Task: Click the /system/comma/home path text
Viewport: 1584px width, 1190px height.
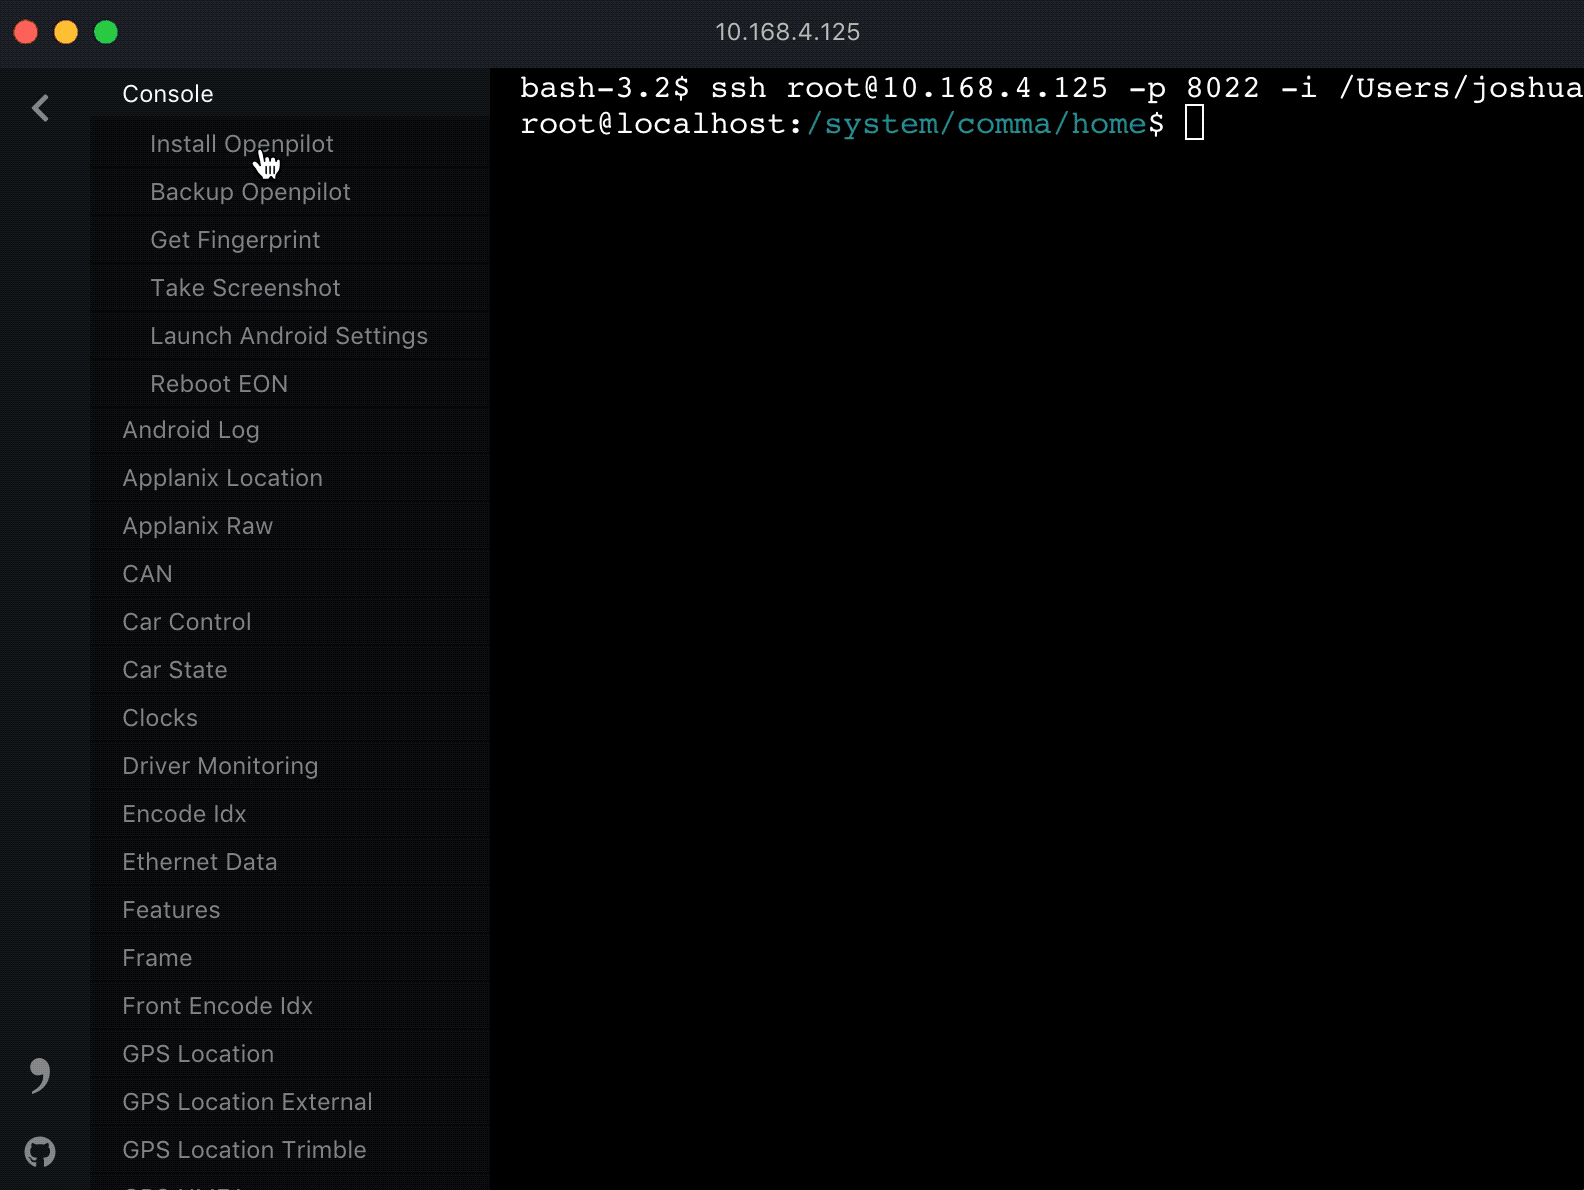Action: (x=976, y=124)
